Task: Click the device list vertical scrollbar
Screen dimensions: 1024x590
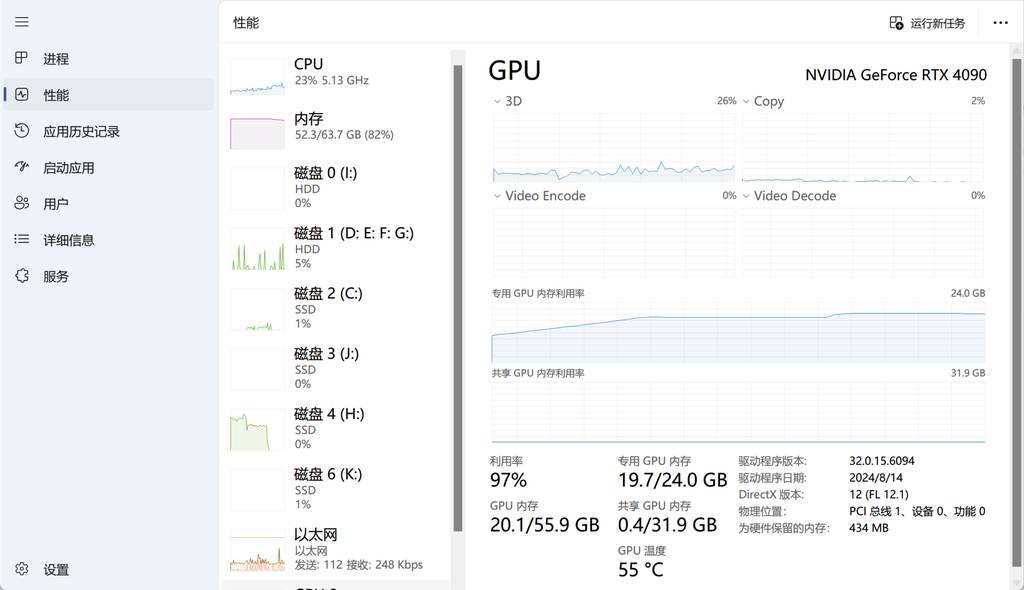Action: pyautogui.click(x=458, y=300)
